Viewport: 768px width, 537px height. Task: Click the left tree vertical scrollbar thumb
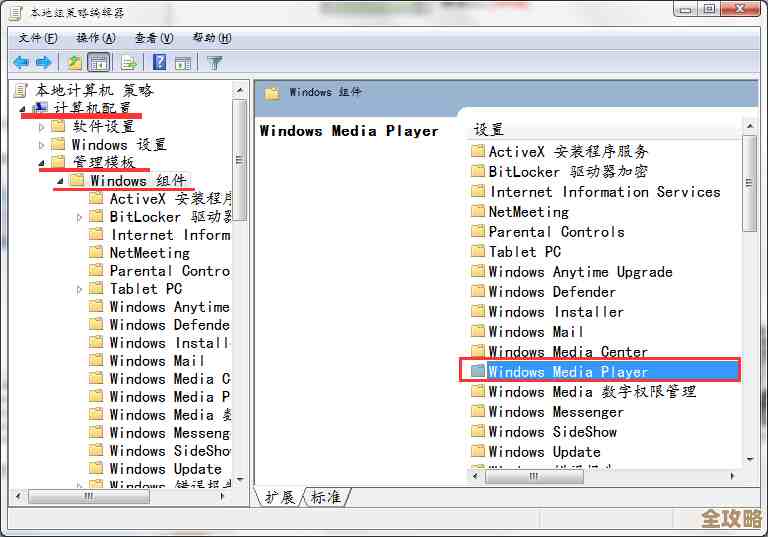click(x=240, y=160)
